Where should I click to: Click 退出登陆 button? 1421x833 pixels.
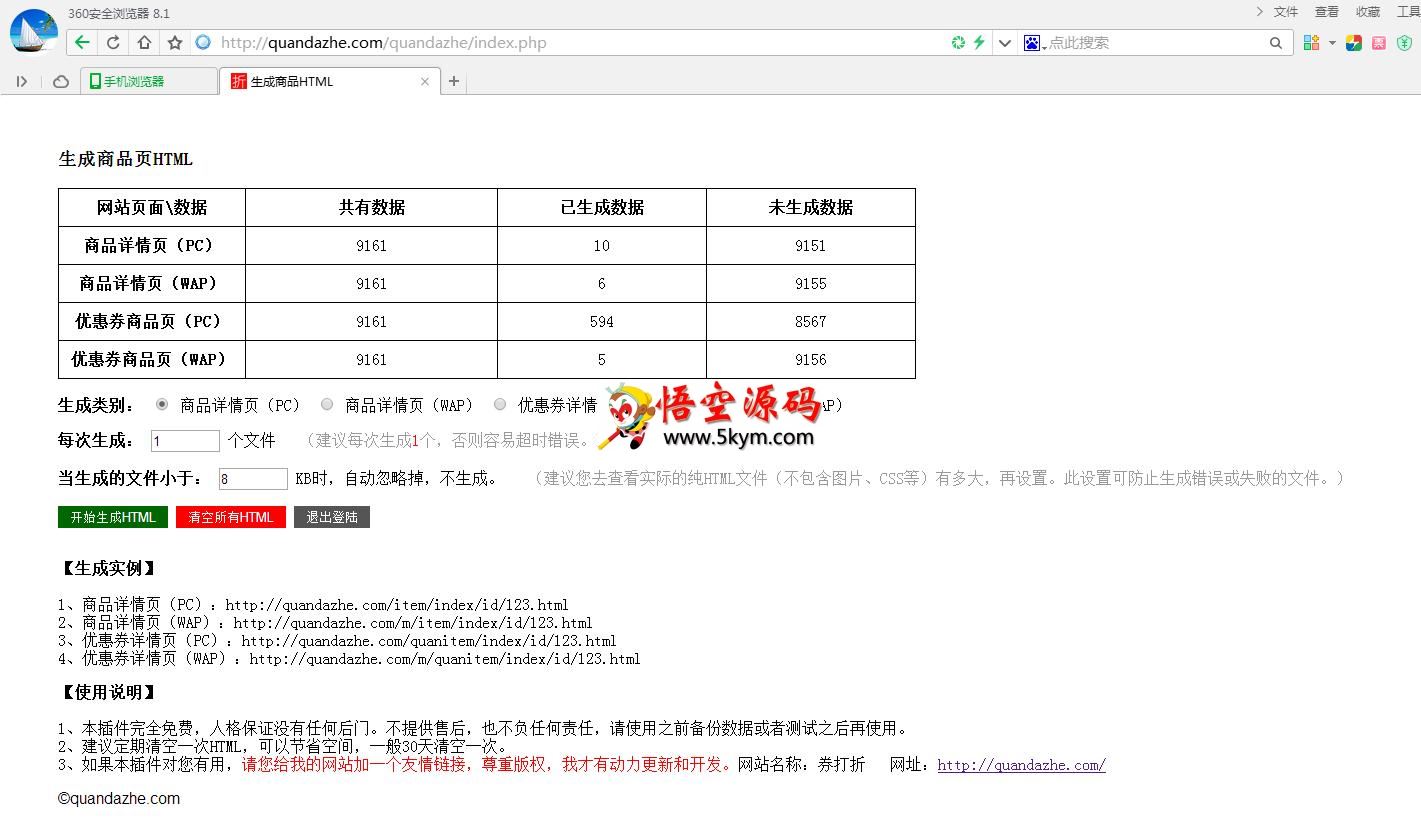[x=332, y=517]
